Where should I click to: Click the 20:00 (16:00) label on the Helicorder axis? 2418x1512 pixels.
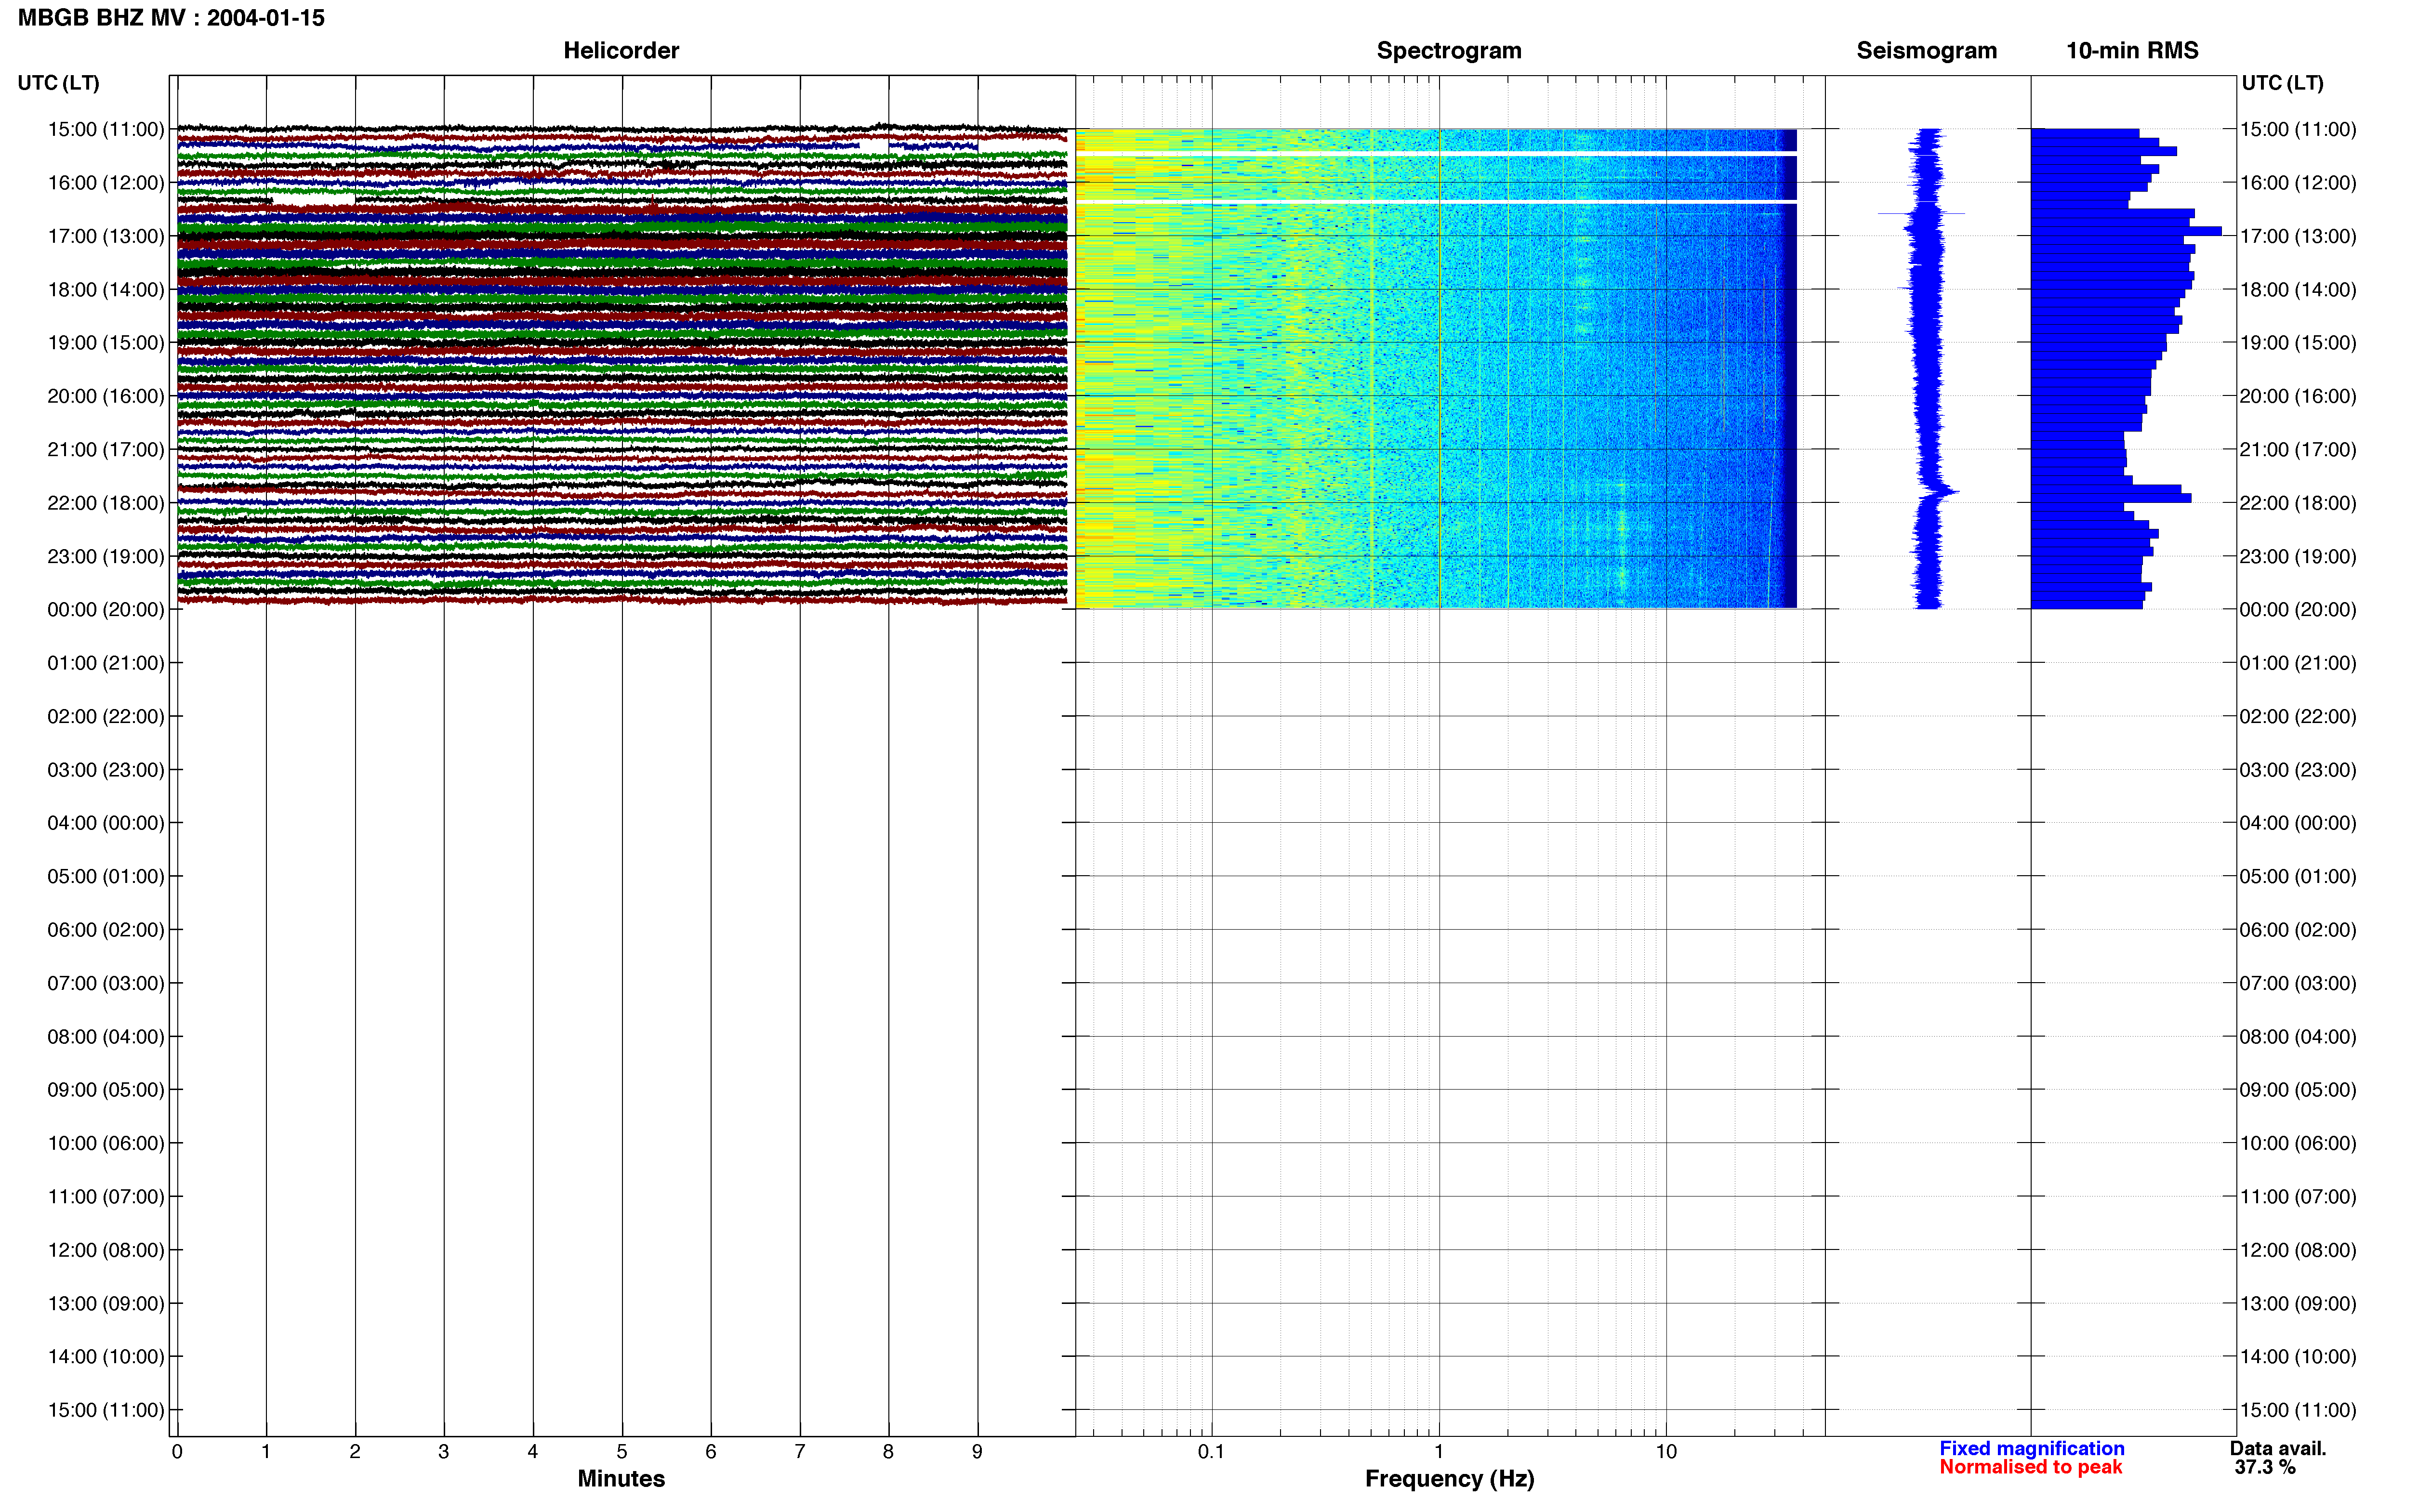105,396
